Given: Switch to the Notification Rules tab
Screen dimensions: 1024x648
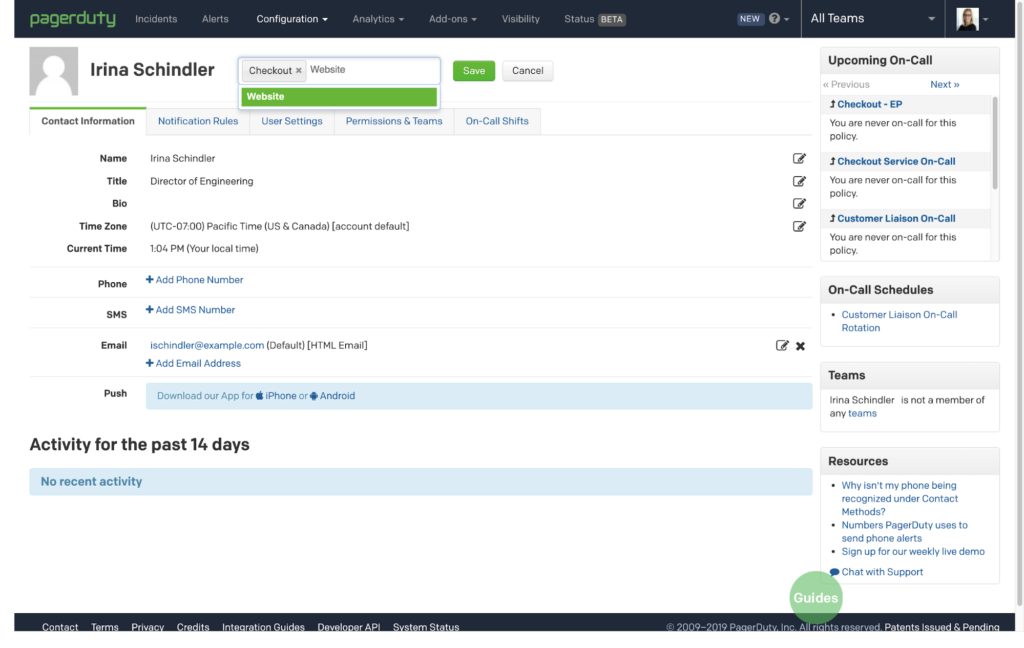Looking at the screenshot, I should tap(198, 121).
